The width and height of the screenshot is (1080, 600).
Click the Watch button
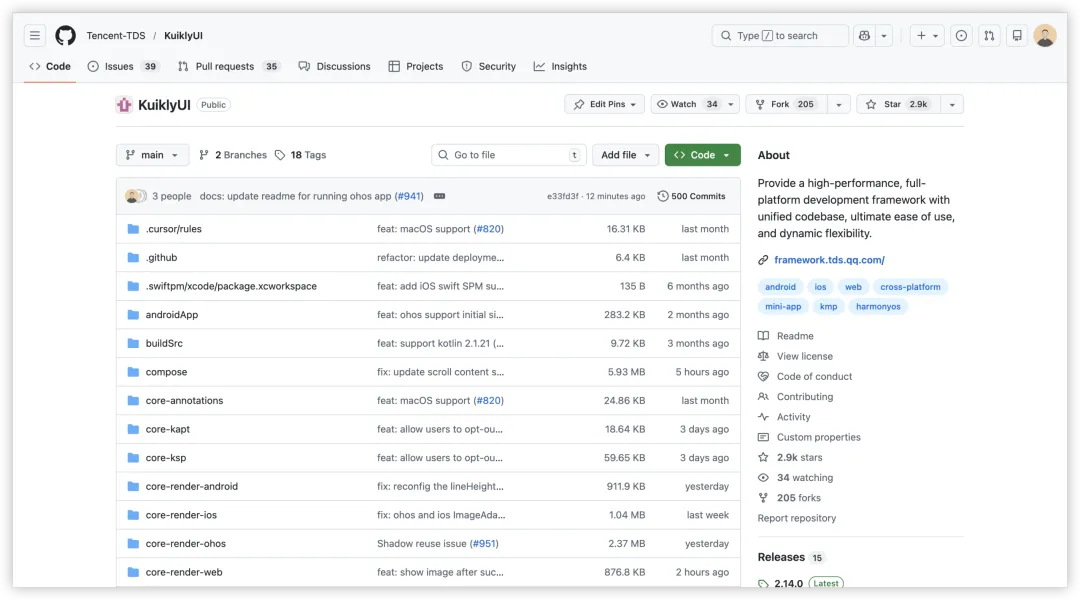(687, 104)
